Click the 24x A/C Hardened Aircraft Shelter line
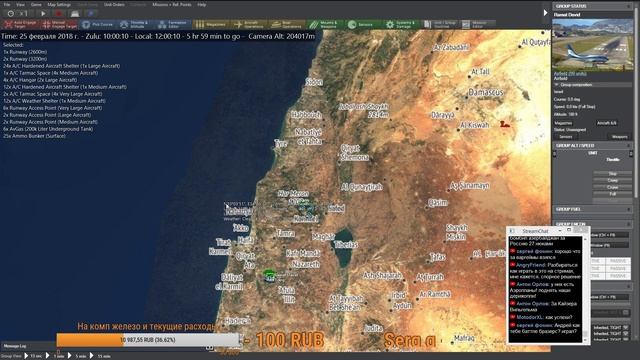This screenshot has width=640, height=360. click(x=62, y=66)
